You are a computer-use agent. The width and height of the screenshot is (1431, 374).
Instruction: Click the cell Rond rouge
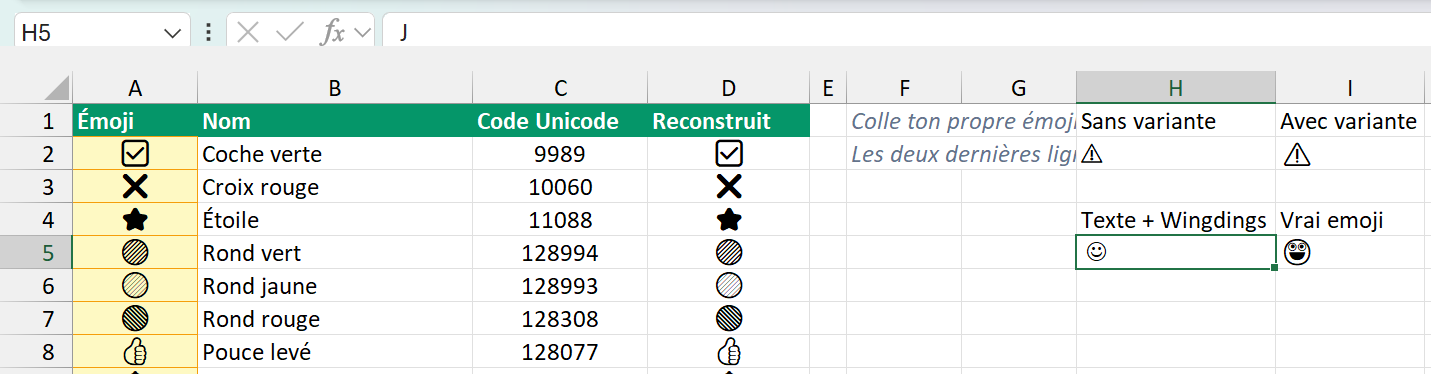tap(335, 319)
